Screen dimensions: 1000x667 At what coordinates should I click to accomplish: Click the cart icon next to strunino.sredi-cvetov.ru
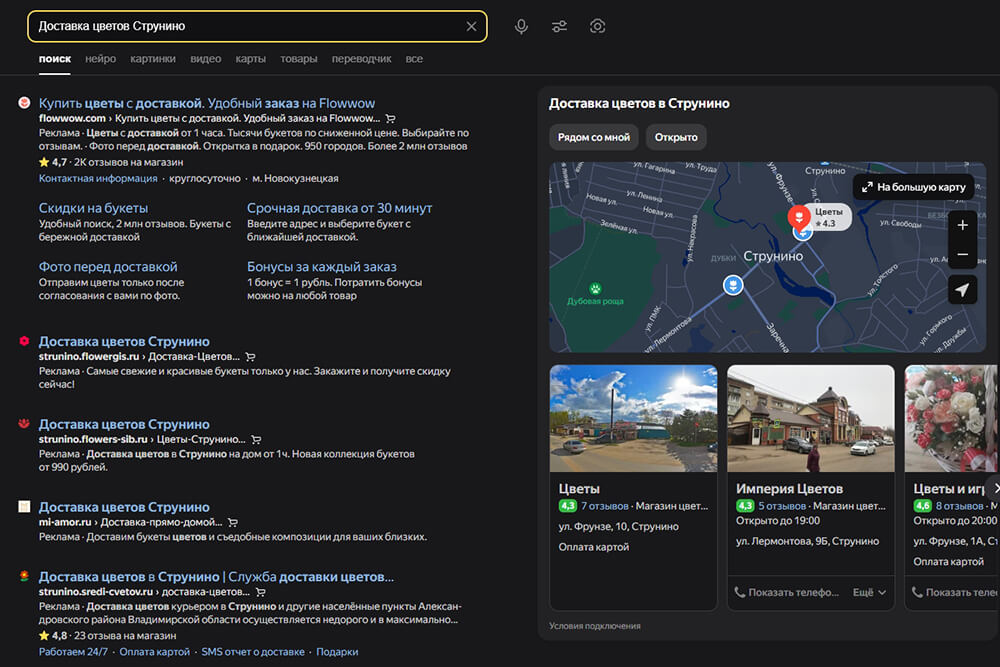[x=260, y=592]
